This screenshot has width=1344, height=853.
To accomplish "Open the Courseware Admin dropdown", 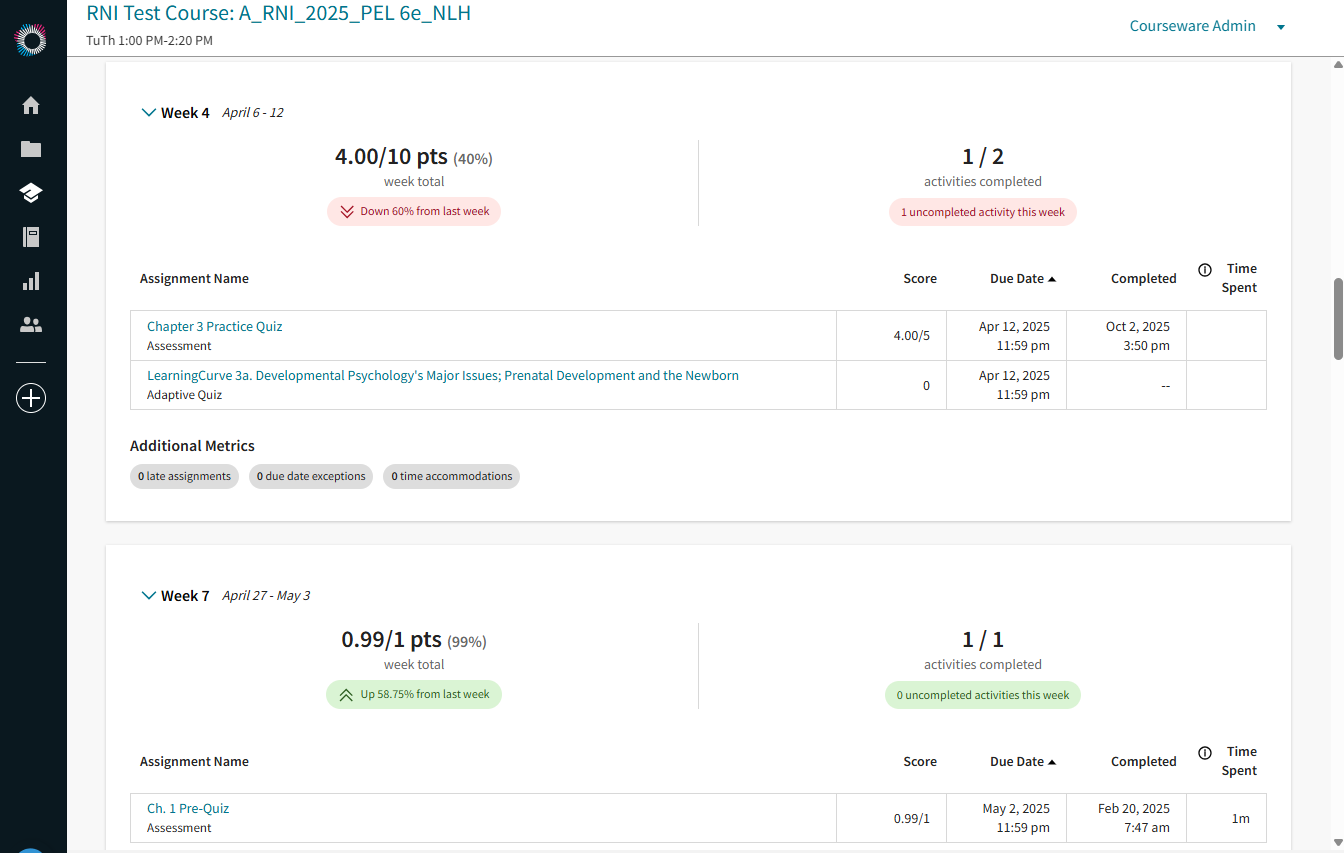I will point(1207,26).
